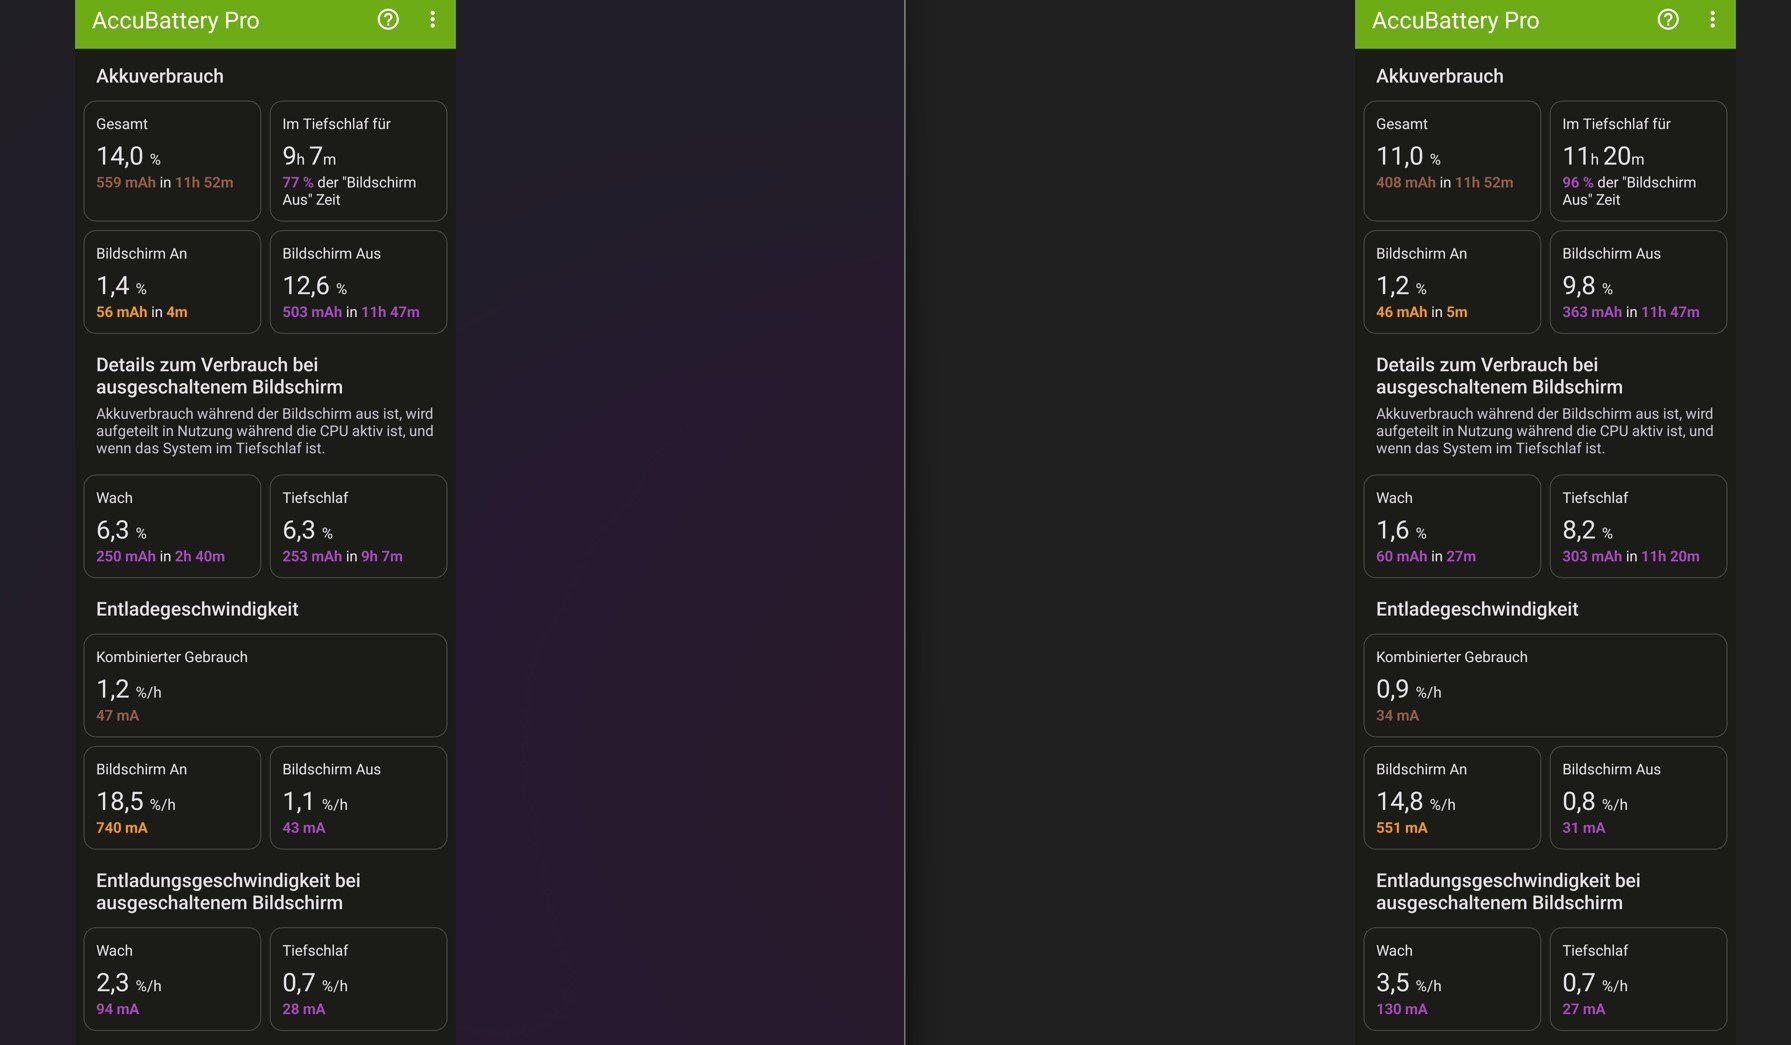Select Wach rate card showing 94 mA
The width and height of the screenshot is (1791, 1045).
point(172,979)
